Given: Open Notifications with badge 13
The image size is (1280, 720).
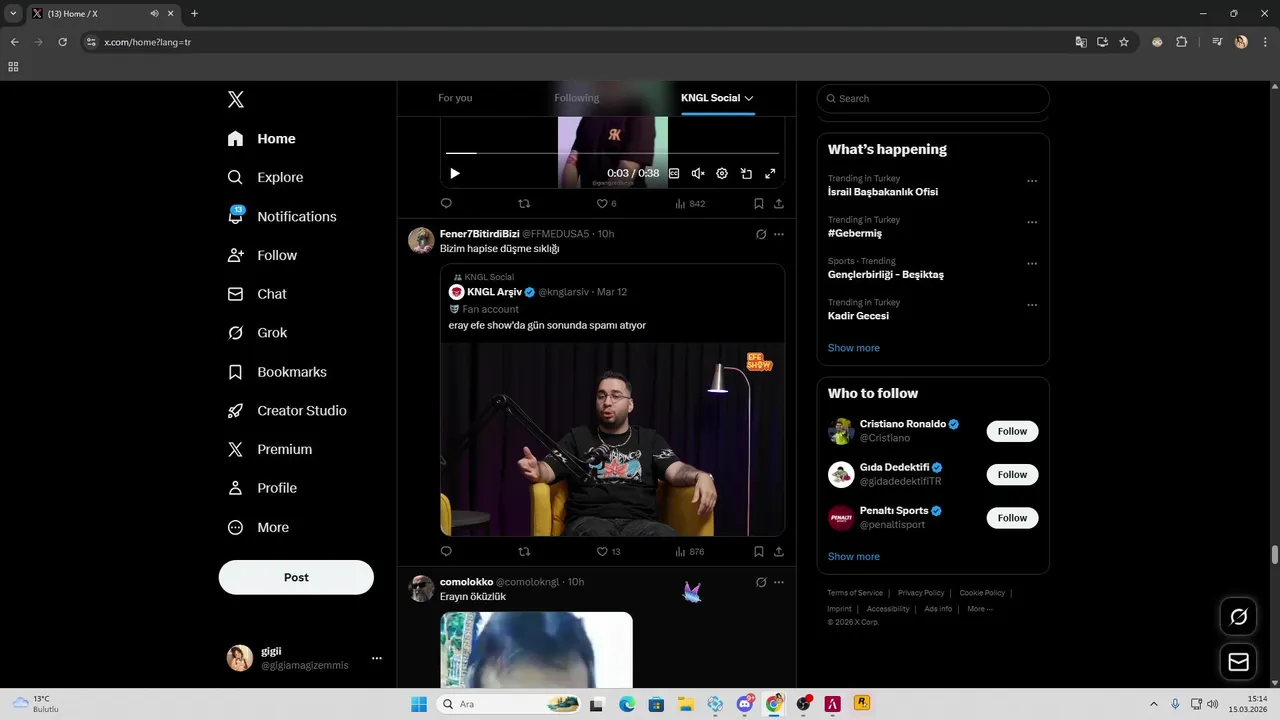Looking at the screenshot, I should pyautogui.click(x=282, y=216).
